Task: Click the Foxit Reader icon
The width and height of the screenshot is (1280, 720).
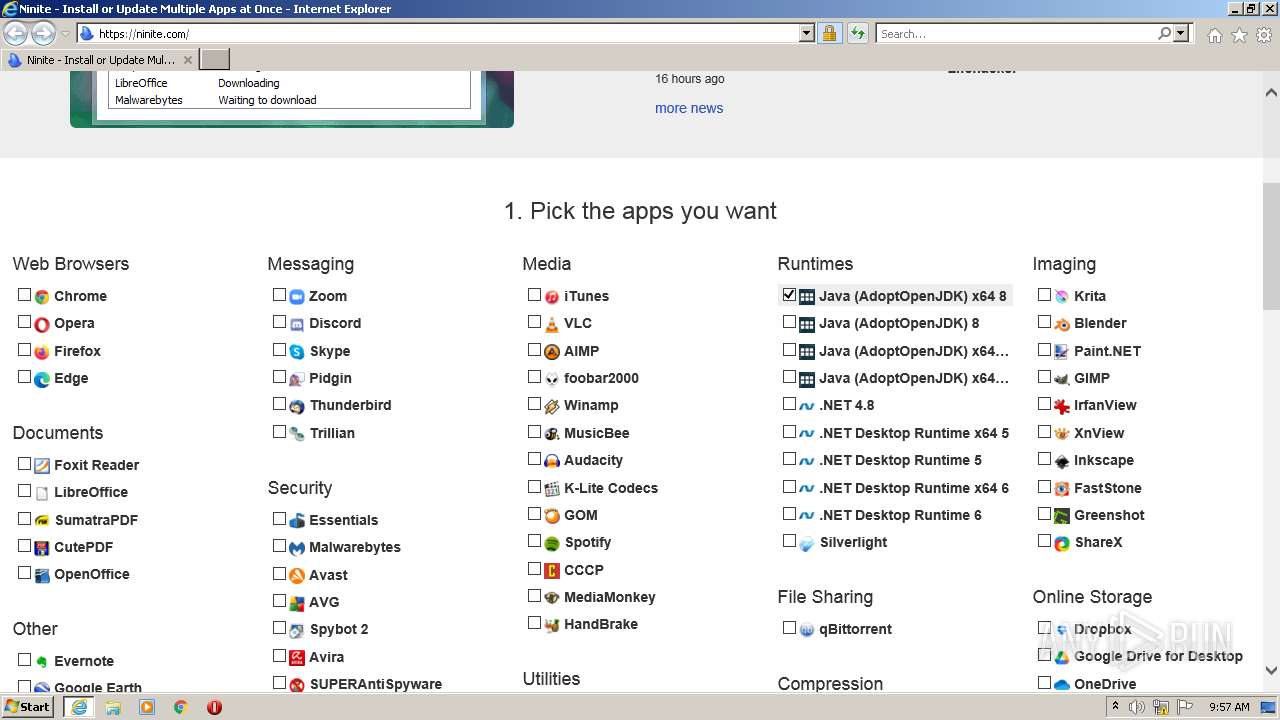Action: pyautogui.click(x=42, y=466)
